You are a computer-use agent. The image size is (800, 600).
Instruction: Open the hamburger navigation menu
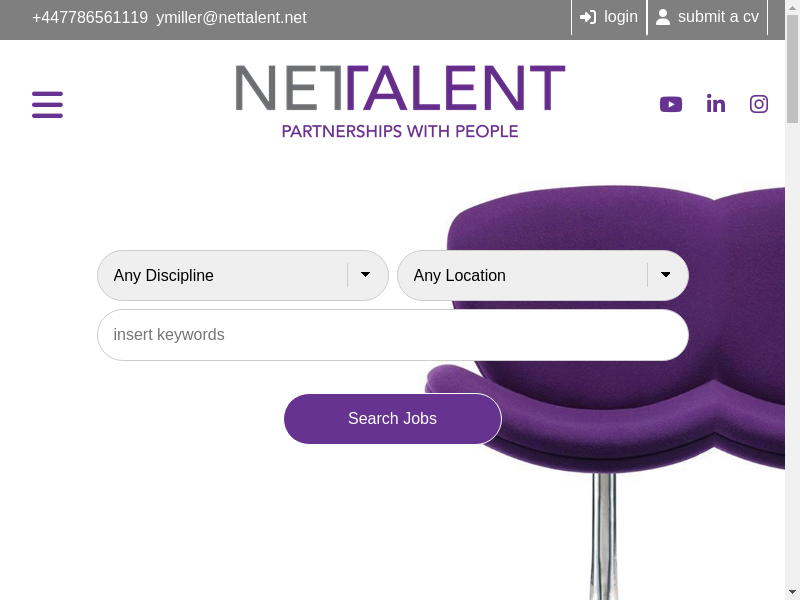(x=47, y=104)
